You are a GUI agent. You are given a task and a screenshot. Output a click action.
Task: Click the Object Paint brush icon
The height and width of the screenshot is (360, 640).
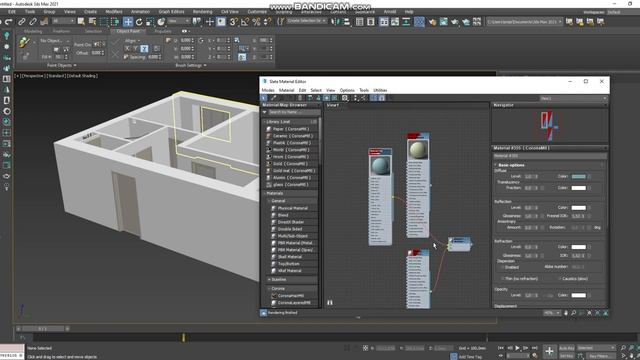click(x=24, y=42)
